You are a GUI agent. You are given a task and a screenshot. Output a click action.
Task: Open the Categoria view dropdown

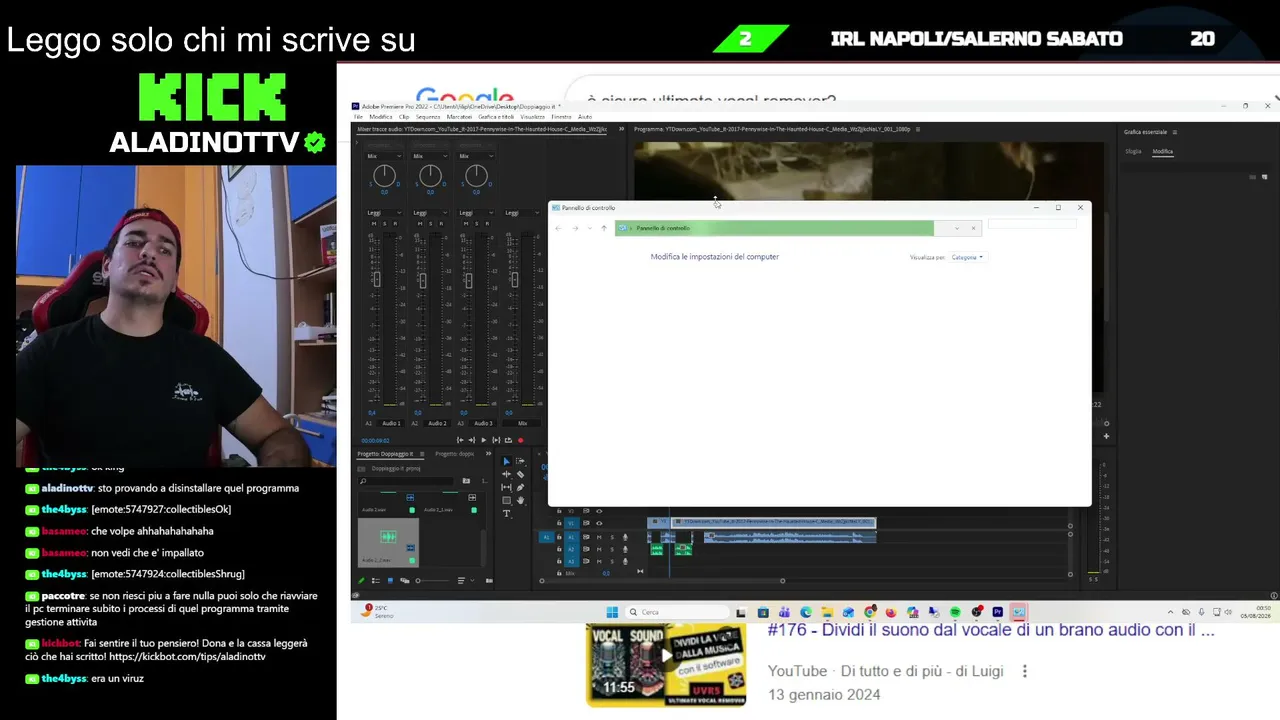(x=967, y=257)
